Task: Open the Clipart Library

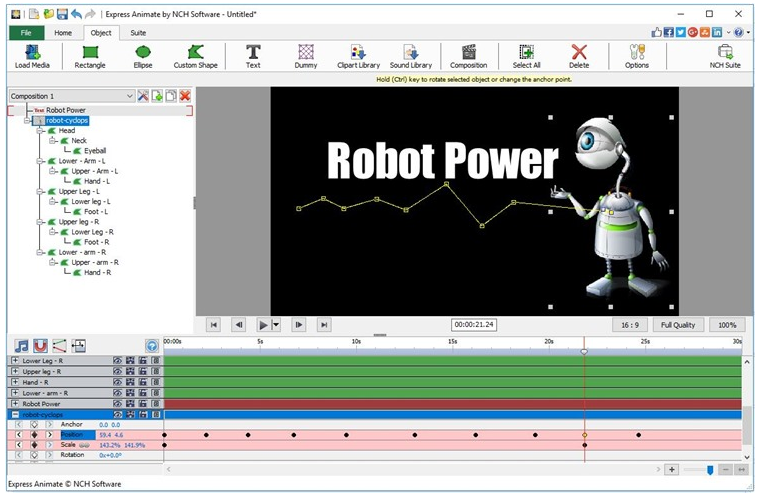Action: coord(357,56)
